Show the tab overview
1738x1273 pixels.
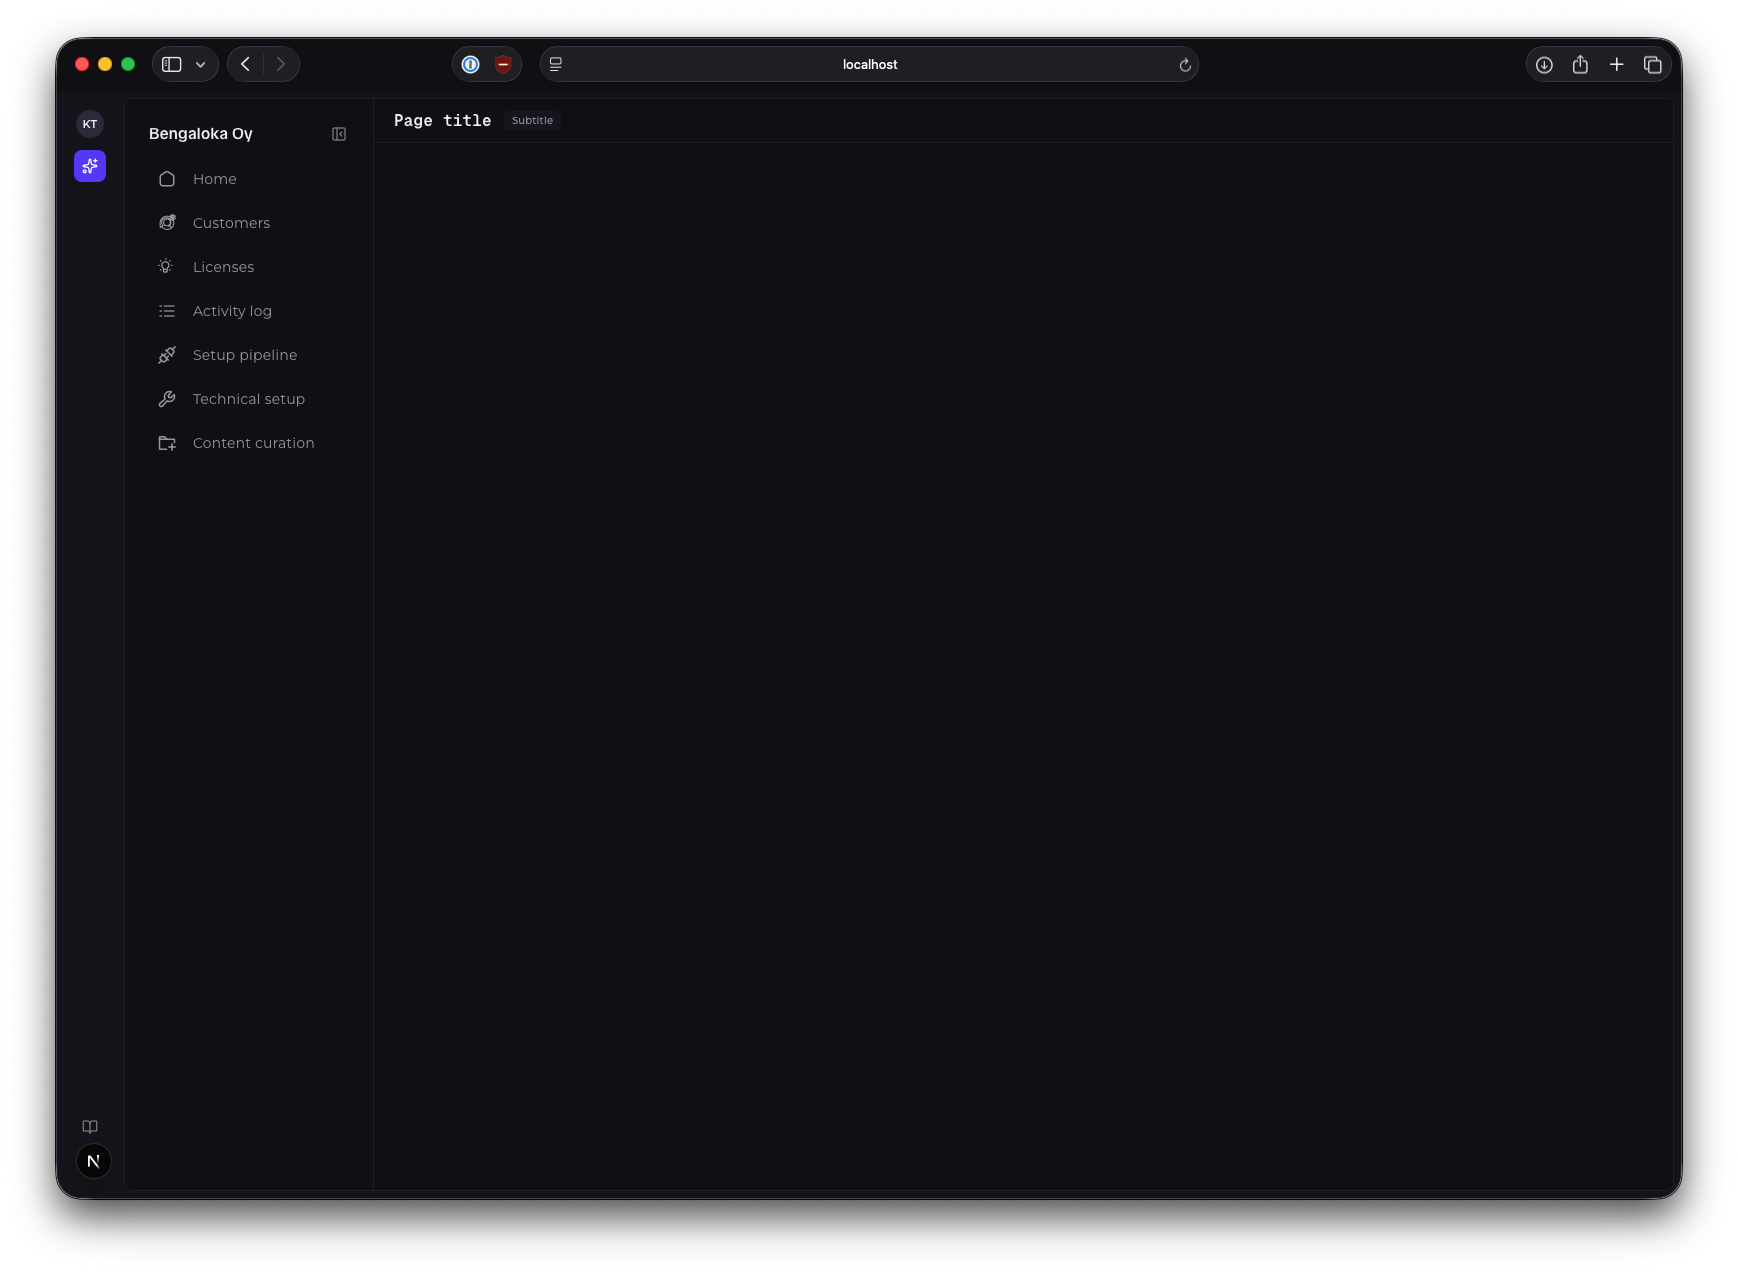tap(1653, 64)
